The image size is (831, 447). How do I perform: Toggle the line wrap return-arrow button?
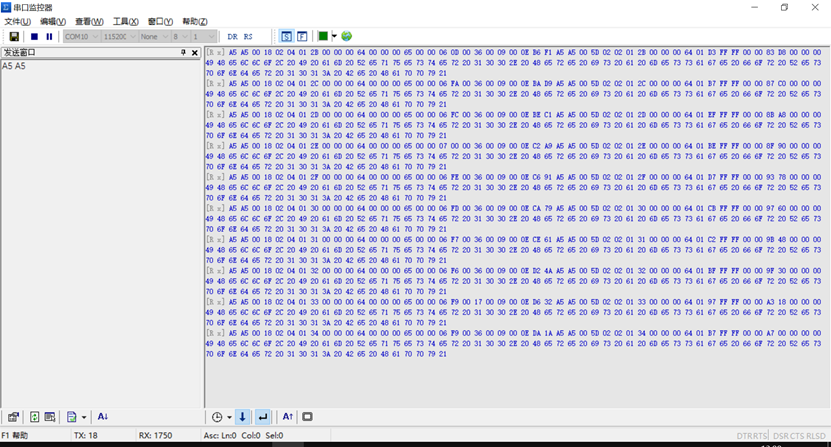click(262, 417)
